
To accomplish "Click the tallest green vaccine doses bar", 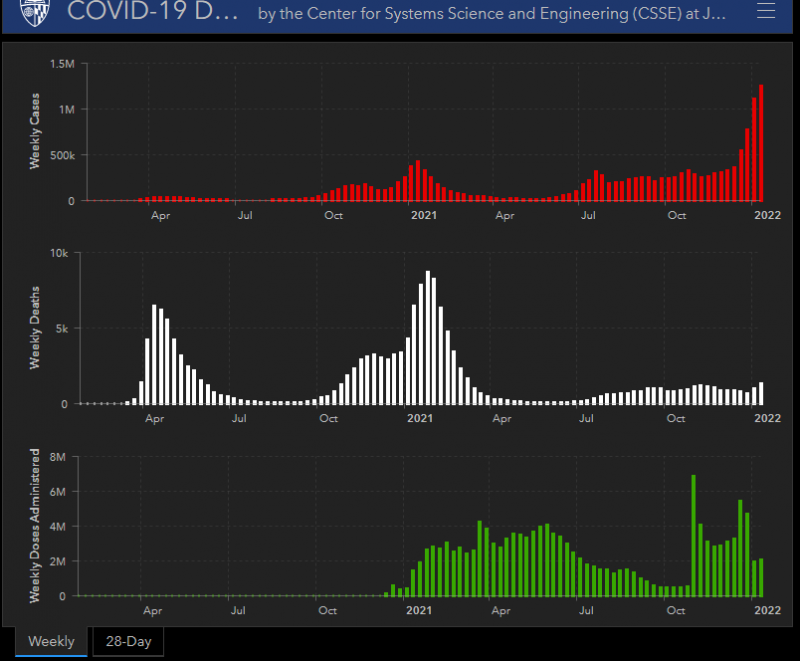I will [694, 535].
